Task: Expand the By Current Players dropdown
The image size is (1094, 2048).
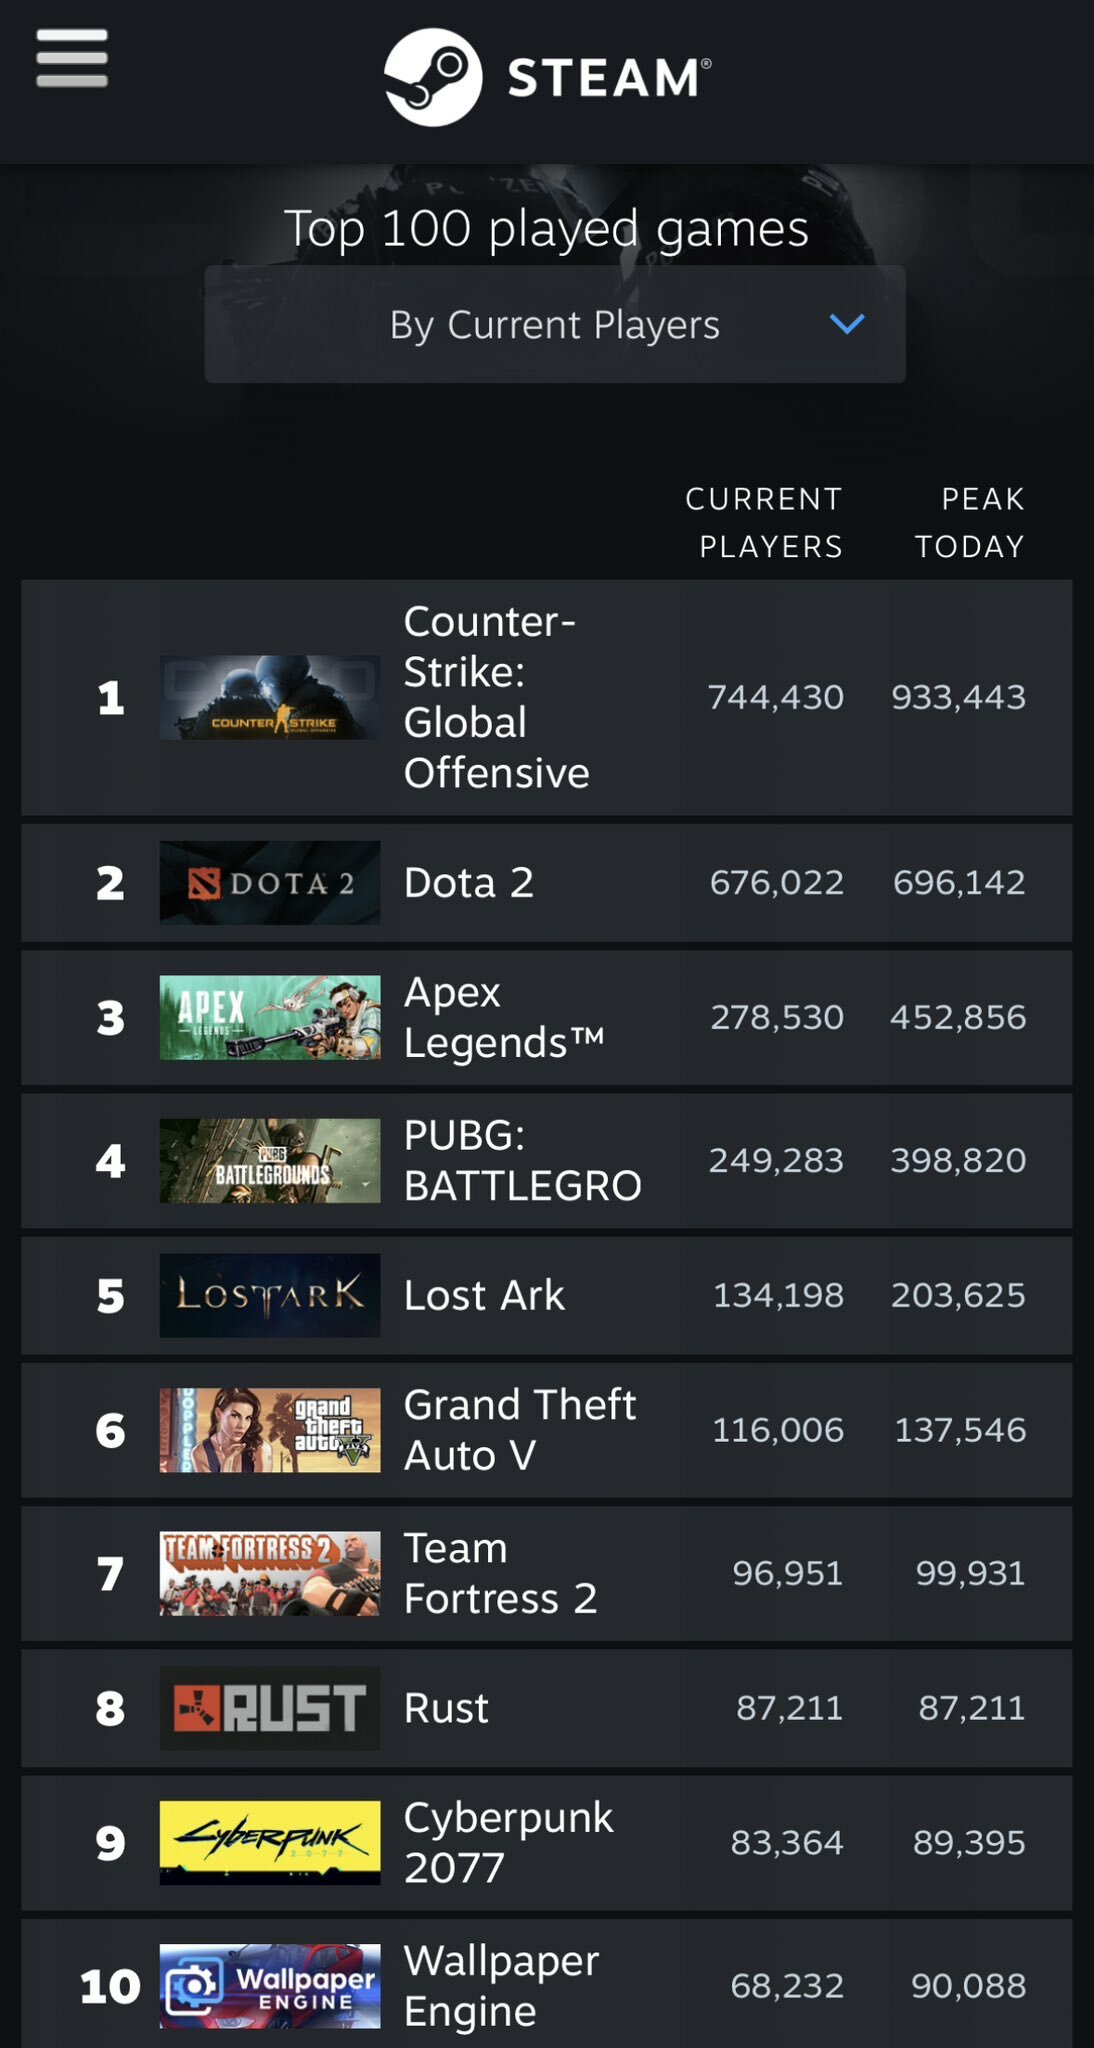Action: (x=555, y=324)
